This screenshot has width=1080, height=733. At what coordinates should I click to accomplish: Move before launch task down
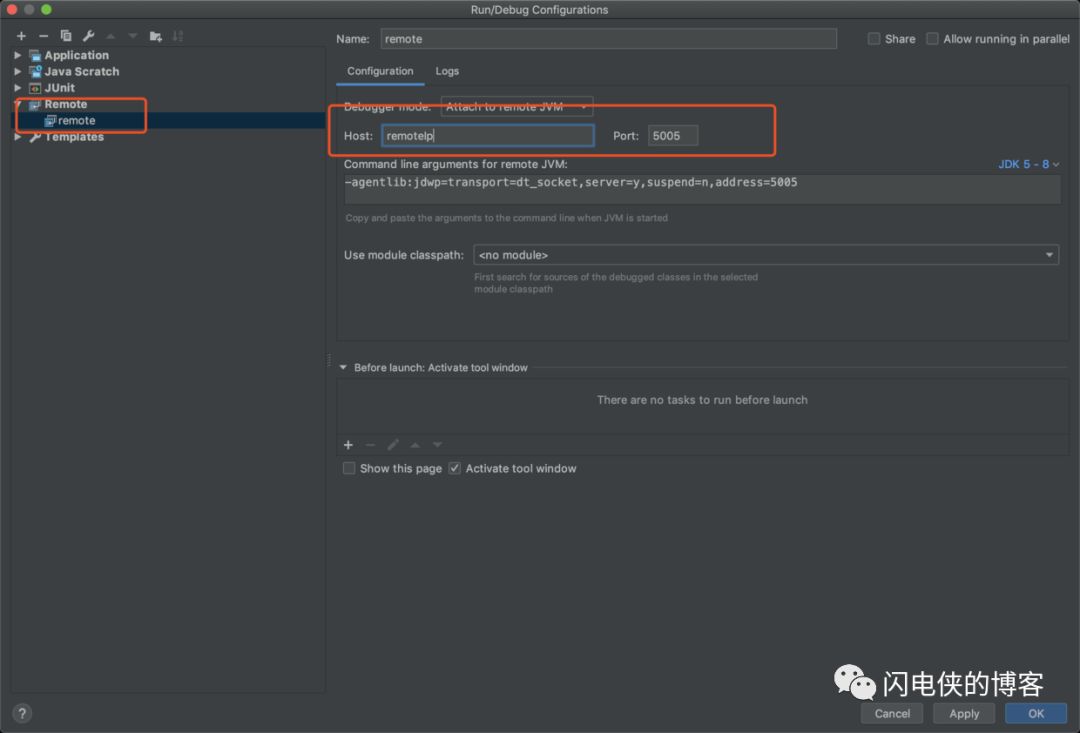[437, 445]
